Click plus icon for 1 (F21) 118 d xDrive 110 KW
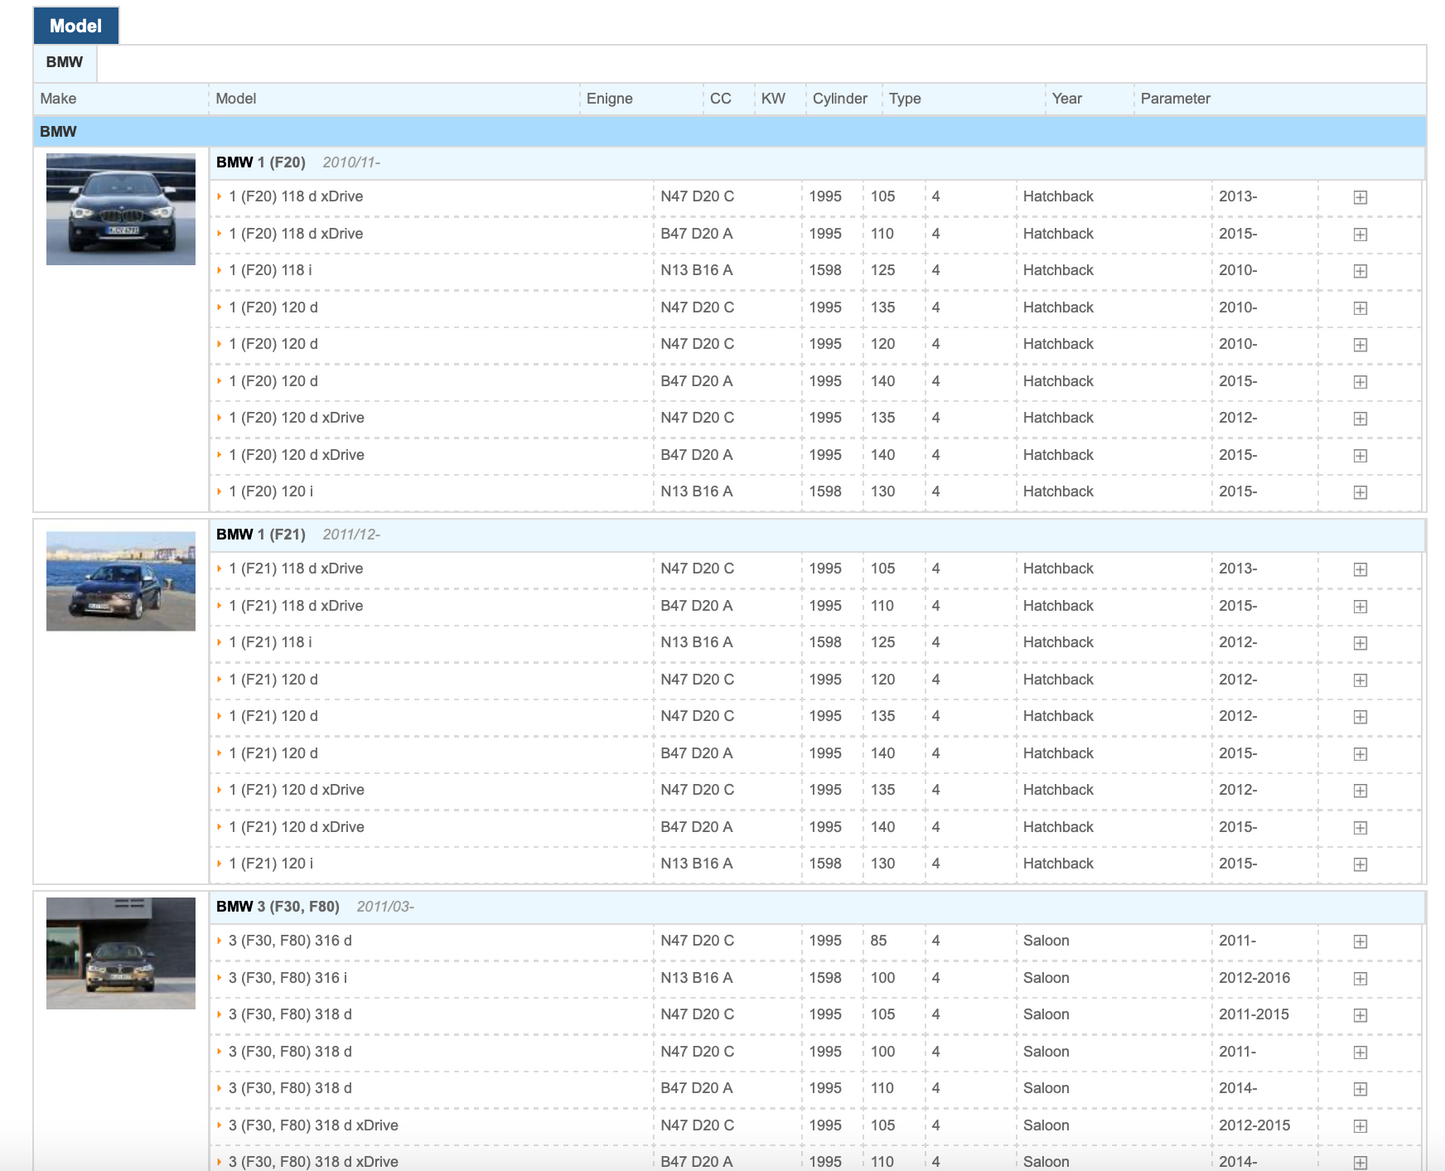 [x=1360, y=607]
